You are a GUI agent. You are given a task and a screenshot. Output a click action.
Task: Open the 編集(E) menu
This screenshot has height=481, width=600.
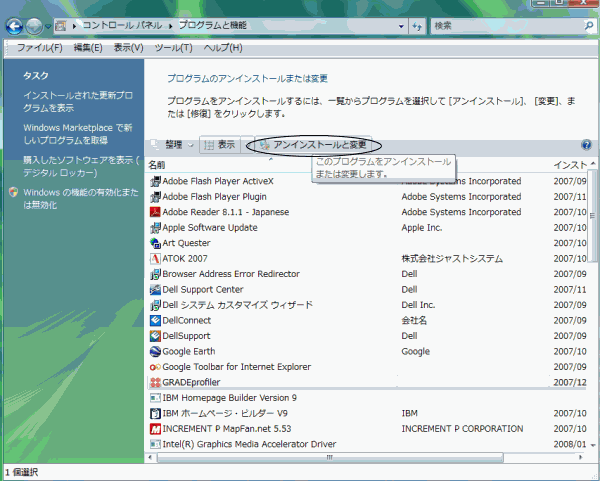[88, 48]
